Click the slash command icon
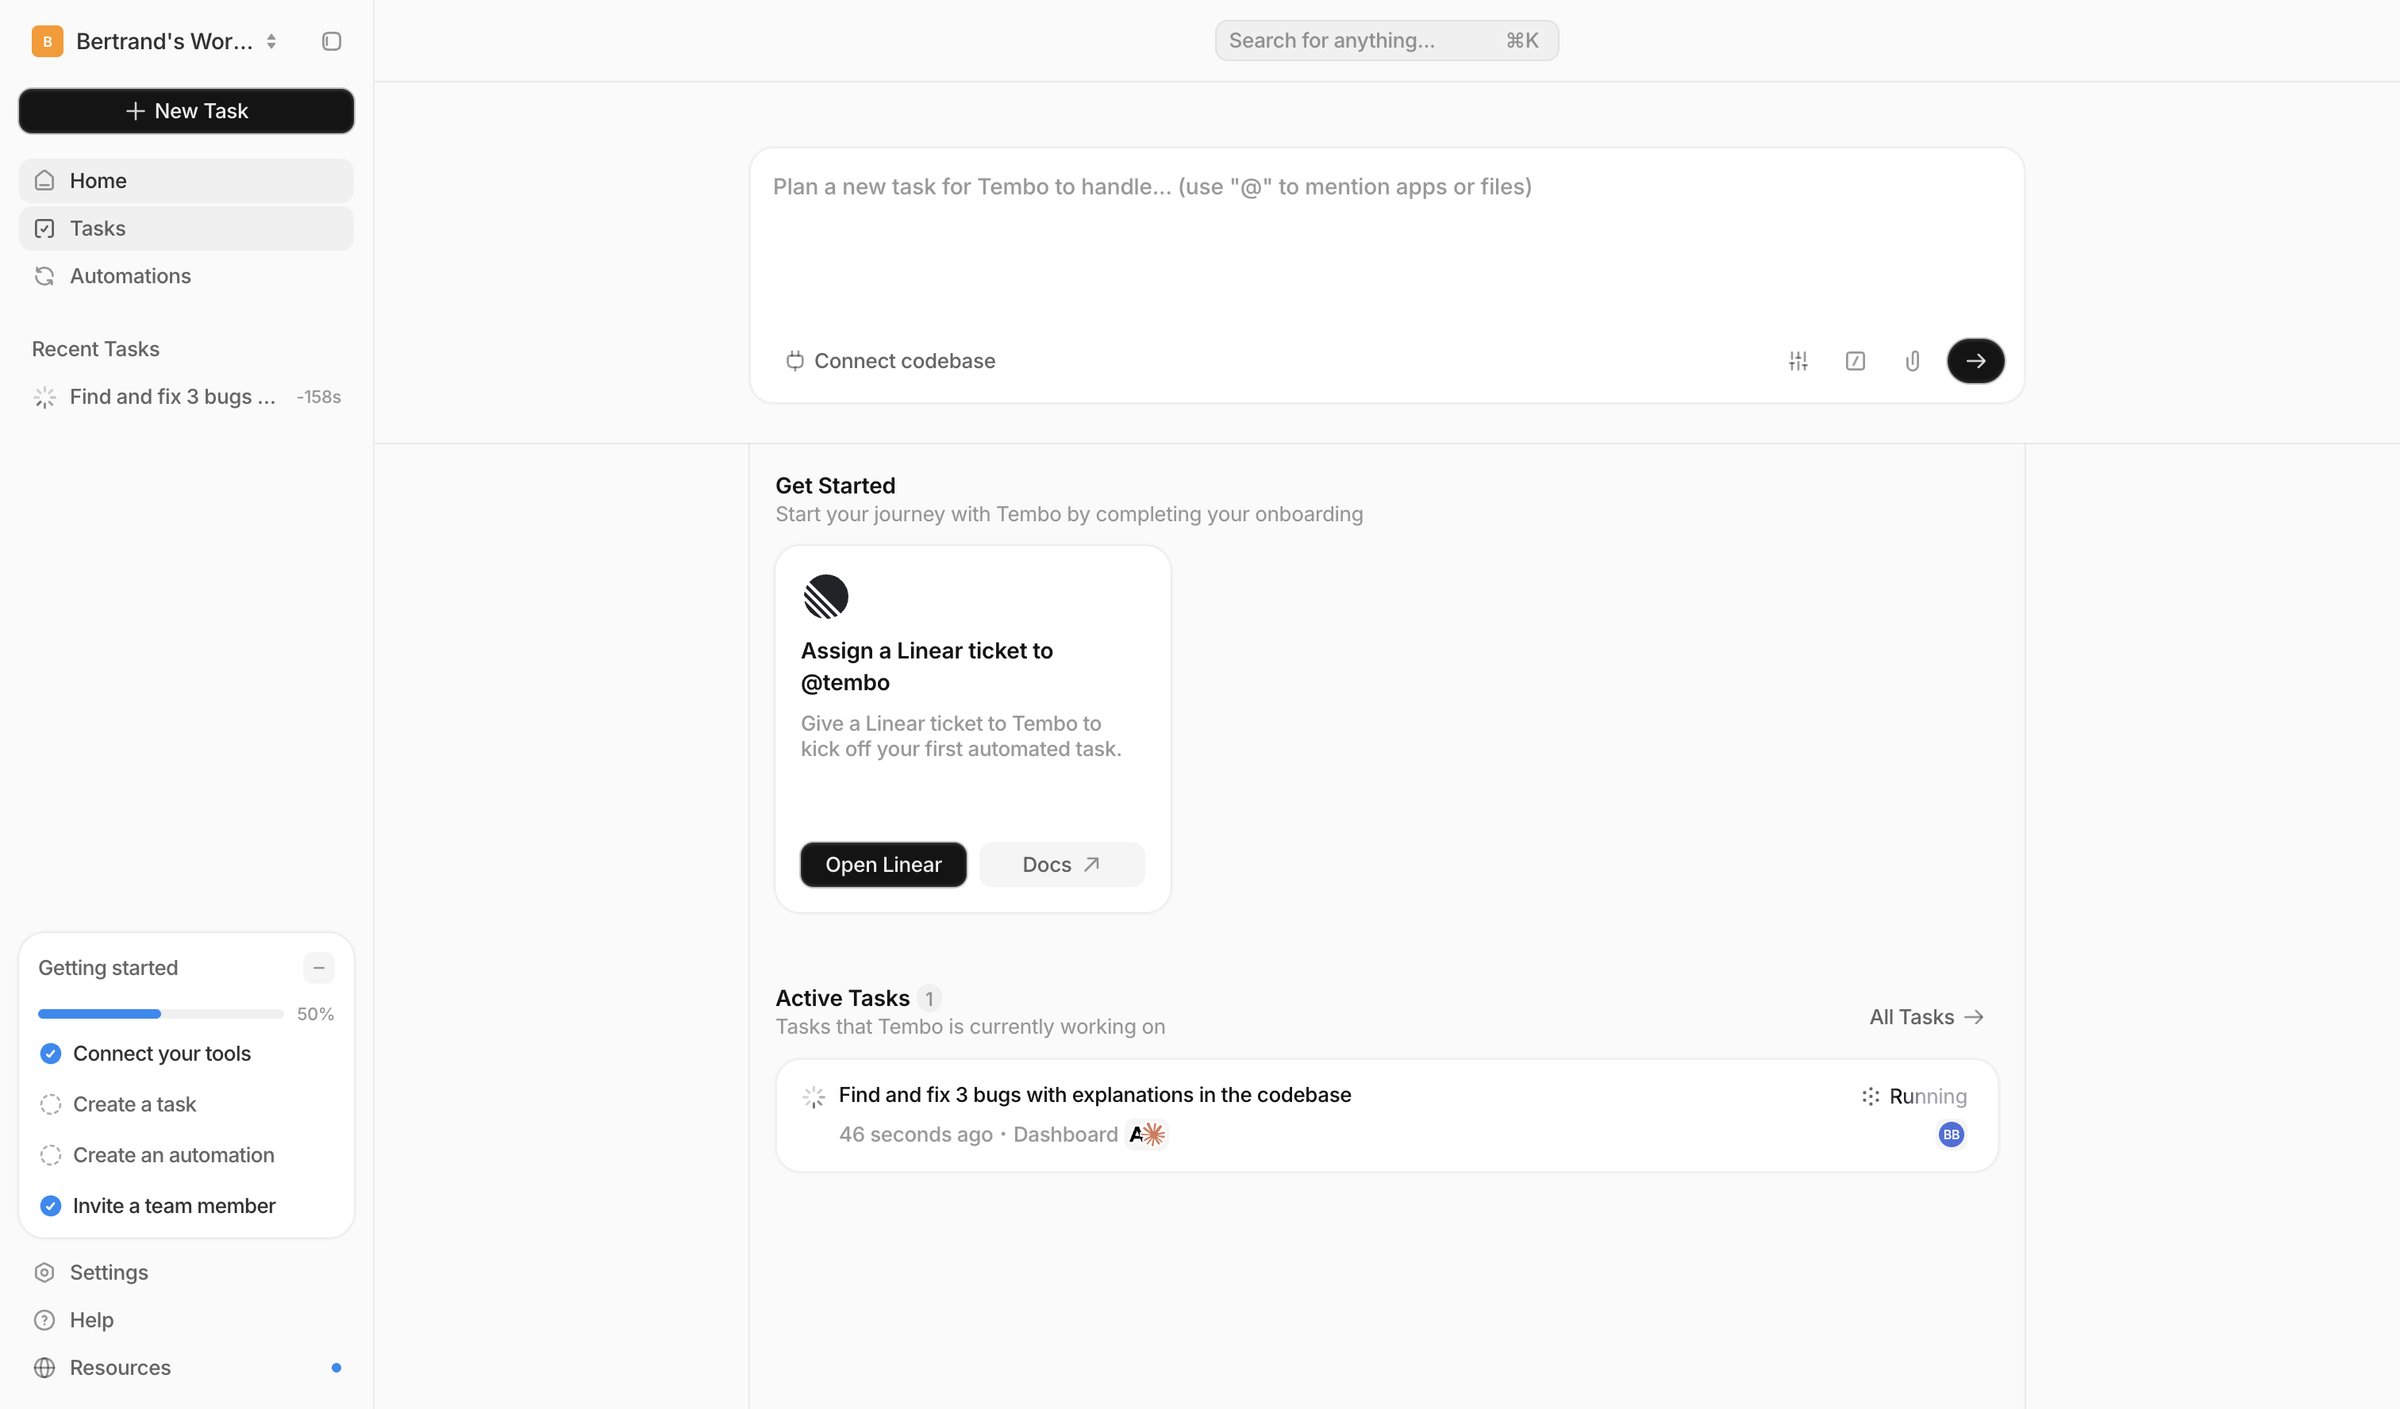The image size is (2400, 1409). pos(1855,361)
